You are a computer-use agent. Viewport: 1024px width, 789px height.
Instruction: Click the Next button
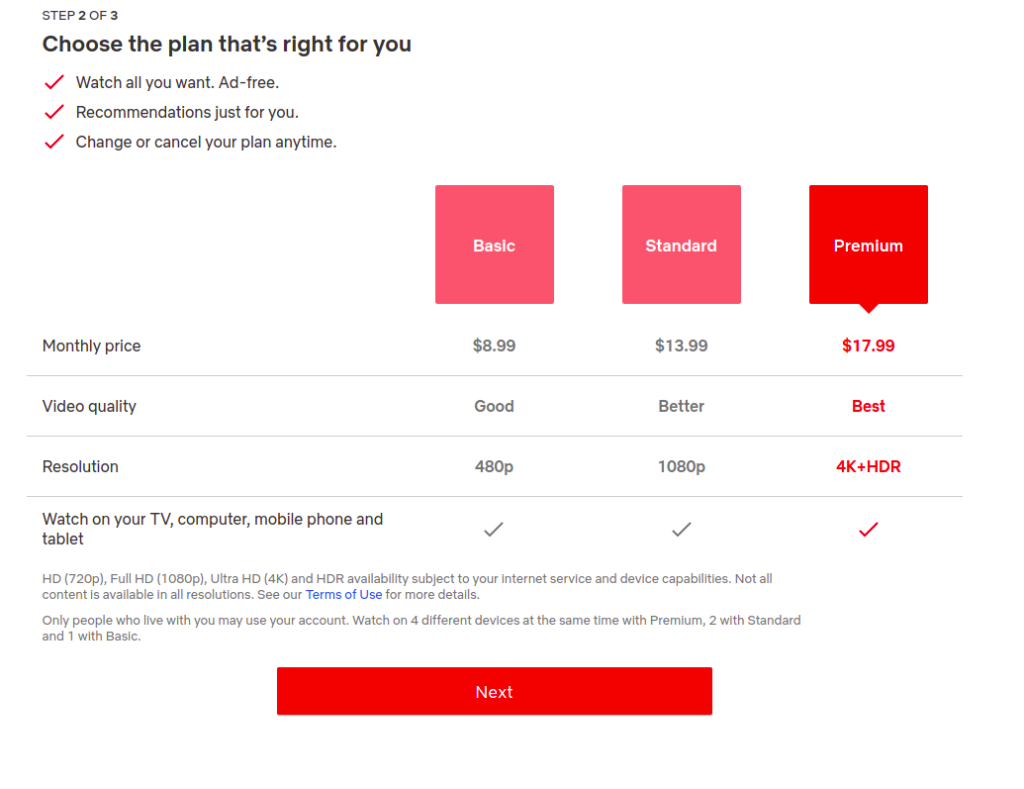[x=494, y=691]
